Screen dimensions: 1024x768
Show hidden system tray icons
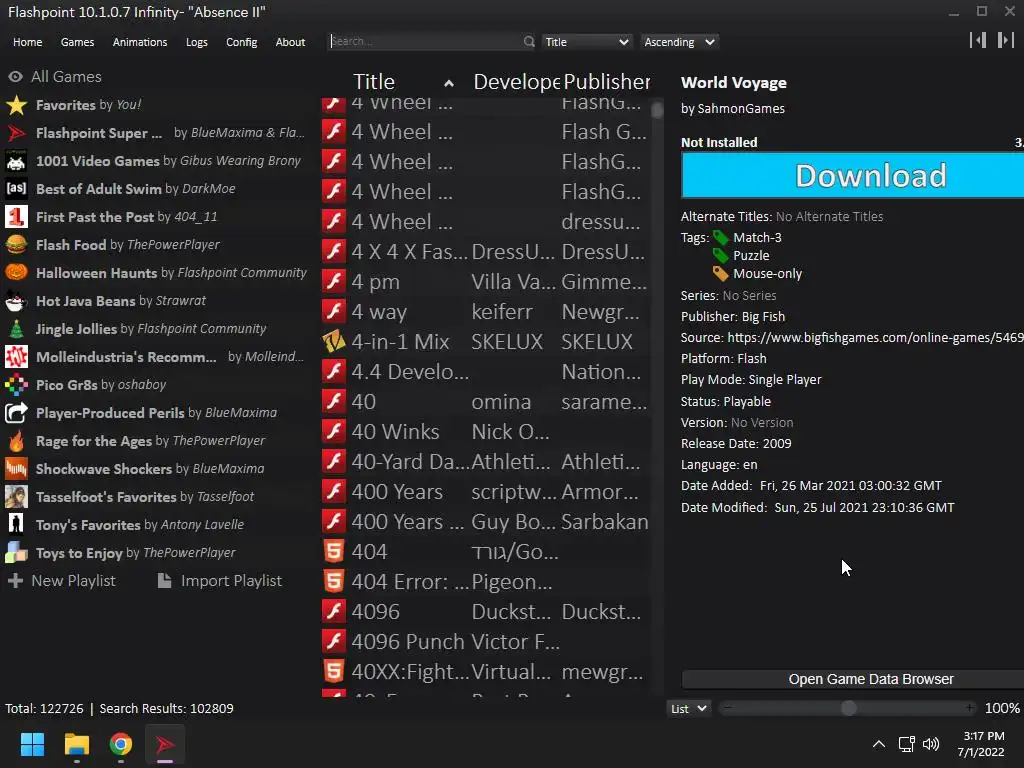(x=879, y=744)
